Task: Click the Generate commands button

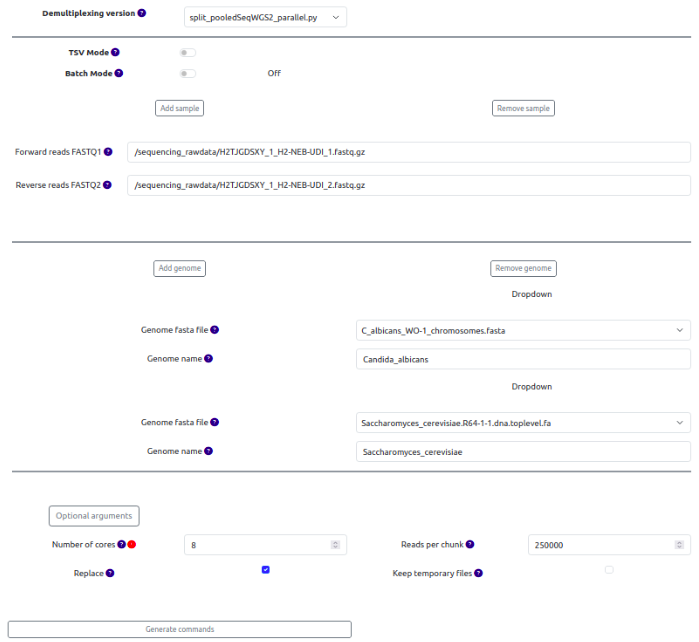Action: 180,629
